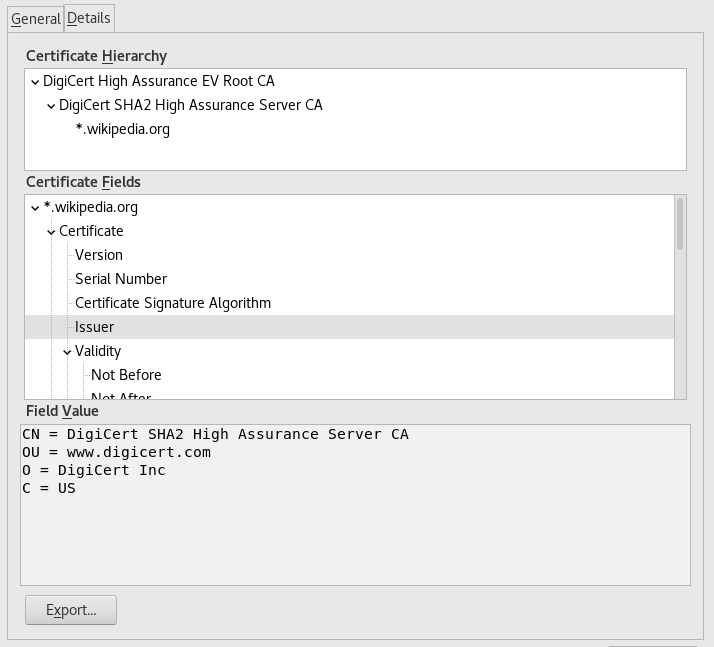This screenshot has width=714, height=647.
Task: Click the Export... button
Action: click(x=71, y=610)
